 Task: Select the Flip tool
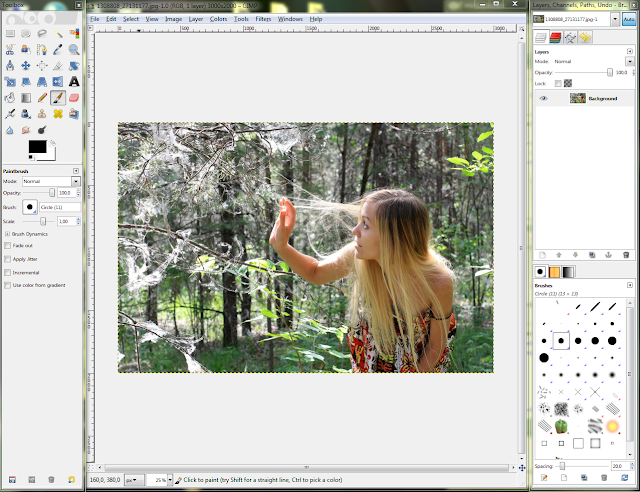pos(58,82)
